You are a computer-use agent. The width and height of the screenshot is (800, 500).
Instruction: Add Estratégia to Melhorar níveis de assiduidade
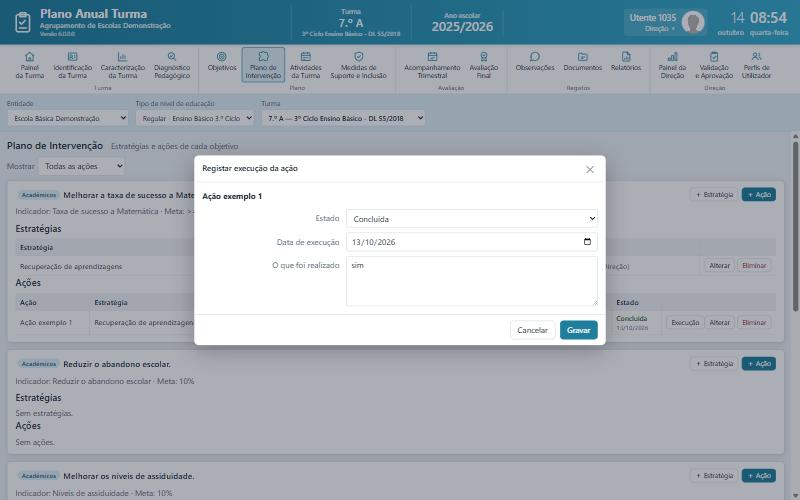pyautogui.click(x=714, y=476)
